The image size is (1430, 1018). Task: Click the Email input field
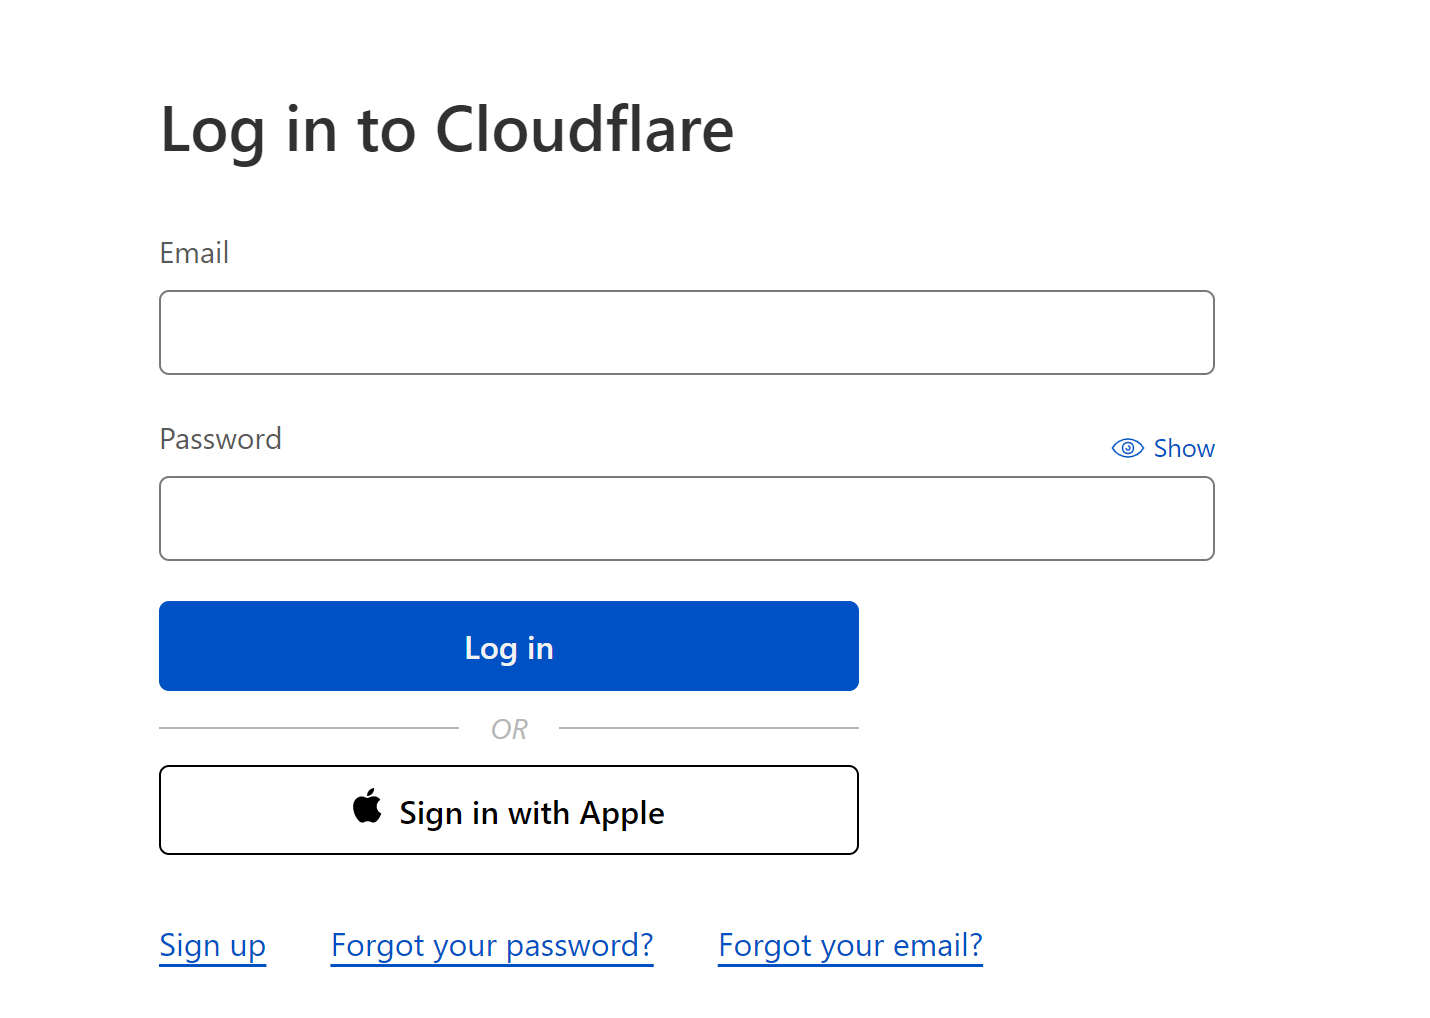click(687, 333)
